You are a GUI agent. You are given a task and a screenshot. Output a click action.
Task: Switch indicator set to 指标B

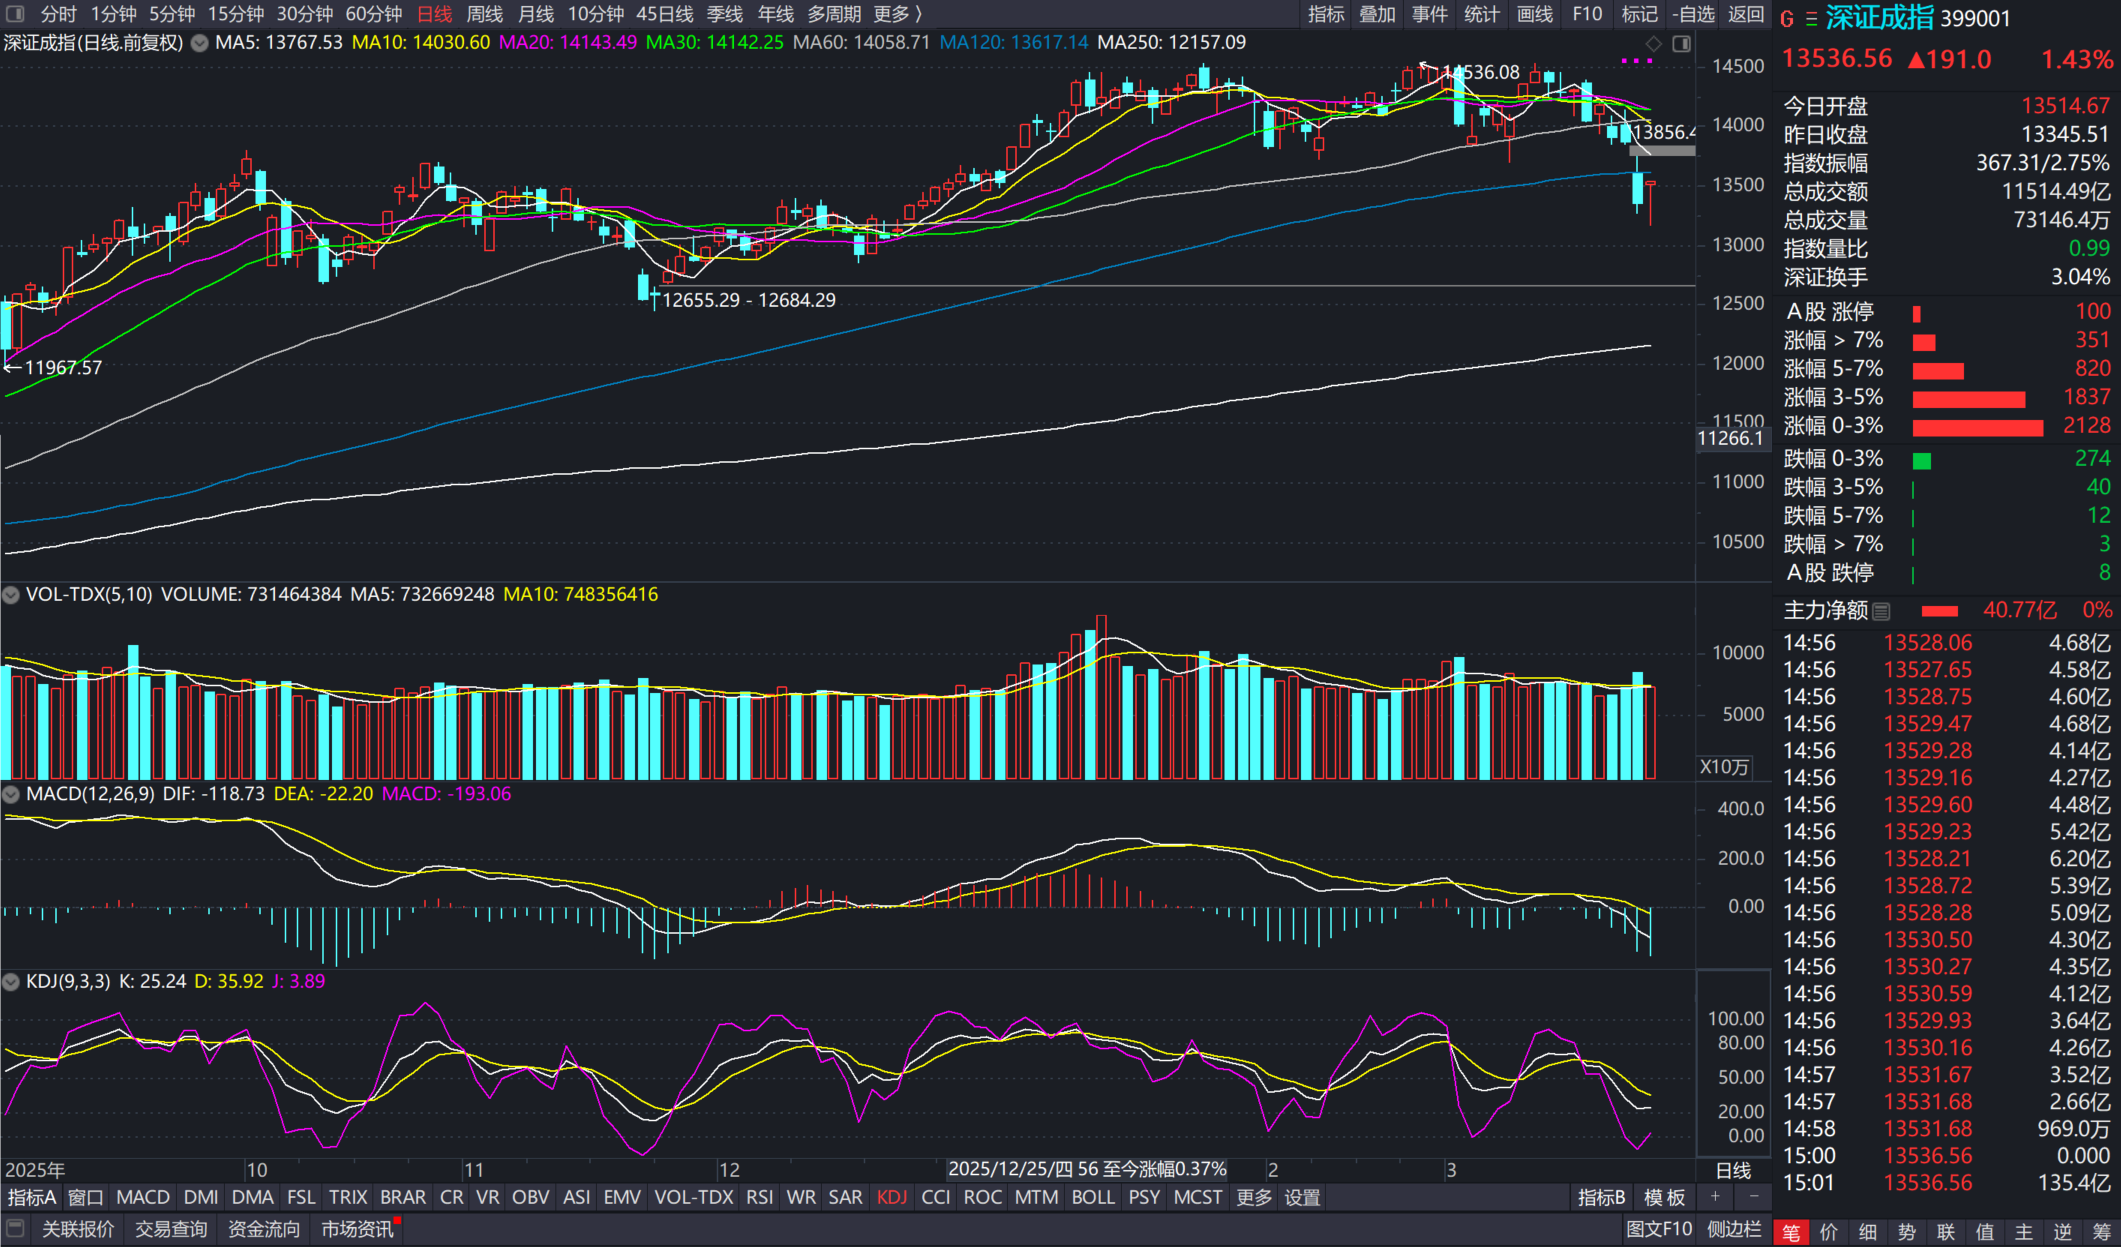coord(1602,1197)
